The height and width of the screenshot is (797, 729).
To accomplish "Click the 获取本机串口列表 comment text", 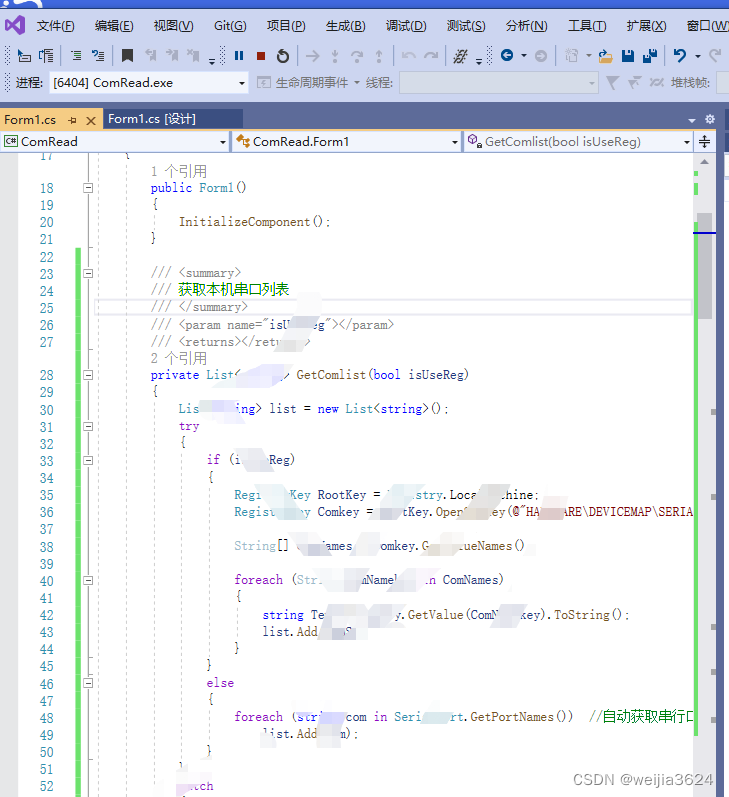I will pos(233,290).
